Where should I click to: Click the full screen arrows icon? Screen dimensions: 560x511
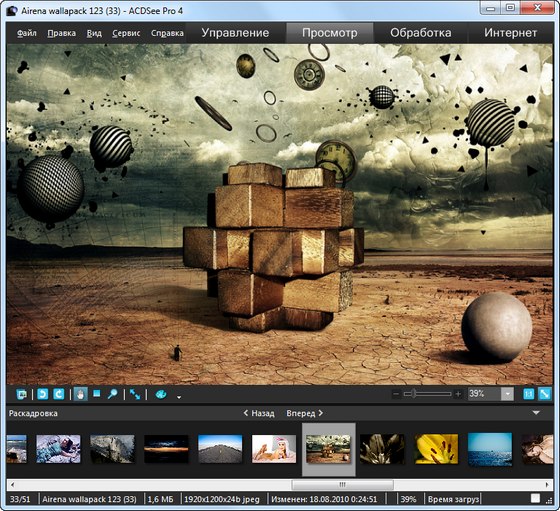135,394
